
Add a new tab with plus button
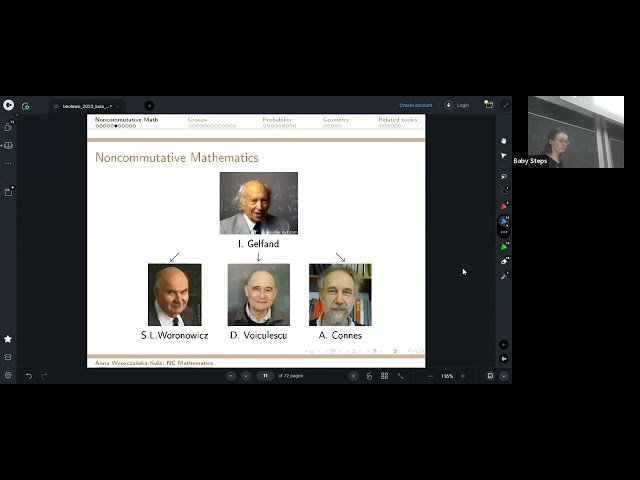point(149,106)
